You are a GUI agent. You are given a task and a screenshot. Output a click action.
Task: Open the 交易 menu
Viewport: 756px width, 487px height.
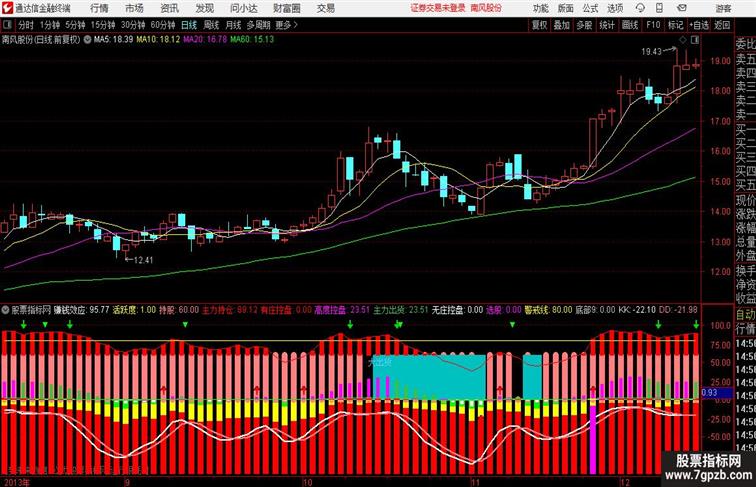pyautogui.click(x=326, y=8)
